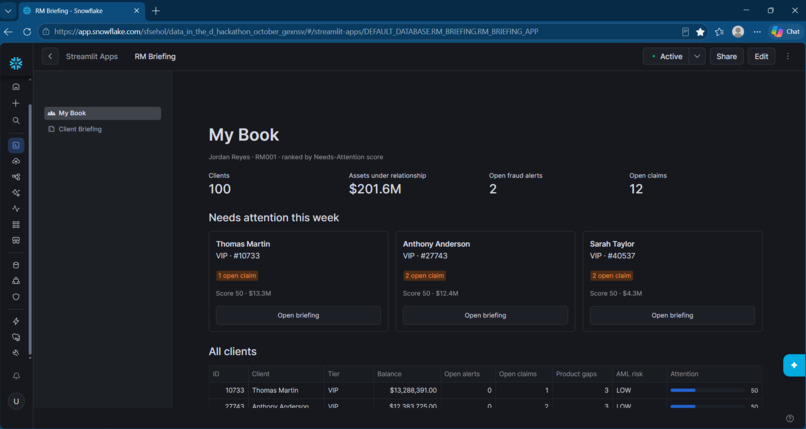Click the pulse-line Monitoring icon in sidebar
Screen dimensions: 806x429
pos(16,209)
